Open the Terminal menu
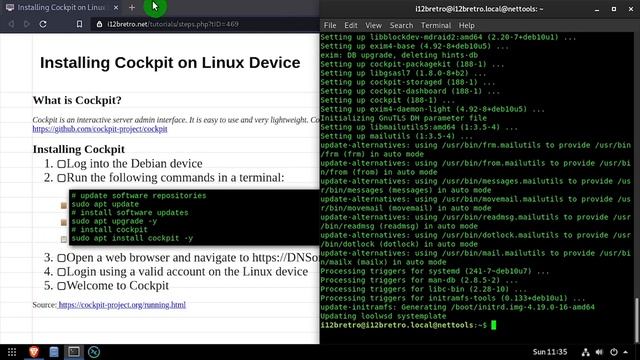This screenshot has height=360, width=640. (x=436, y=25)
